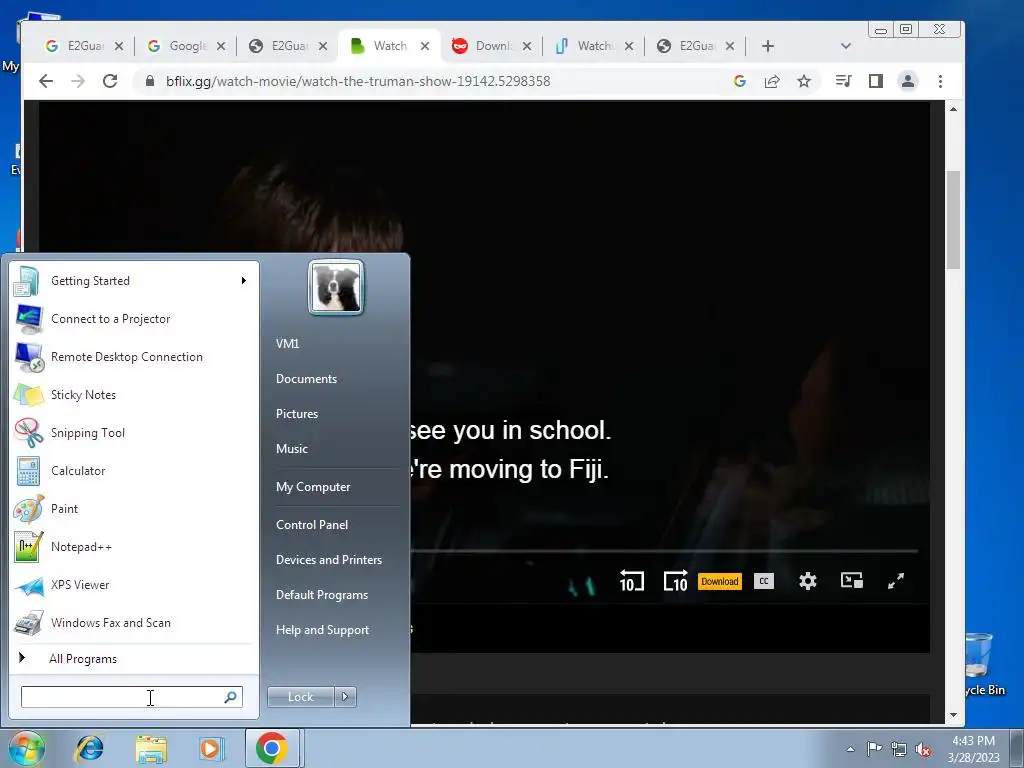This screenshot has height=768, width=1024.
Task: Click Windows Start orb
Action: point(25,748)
